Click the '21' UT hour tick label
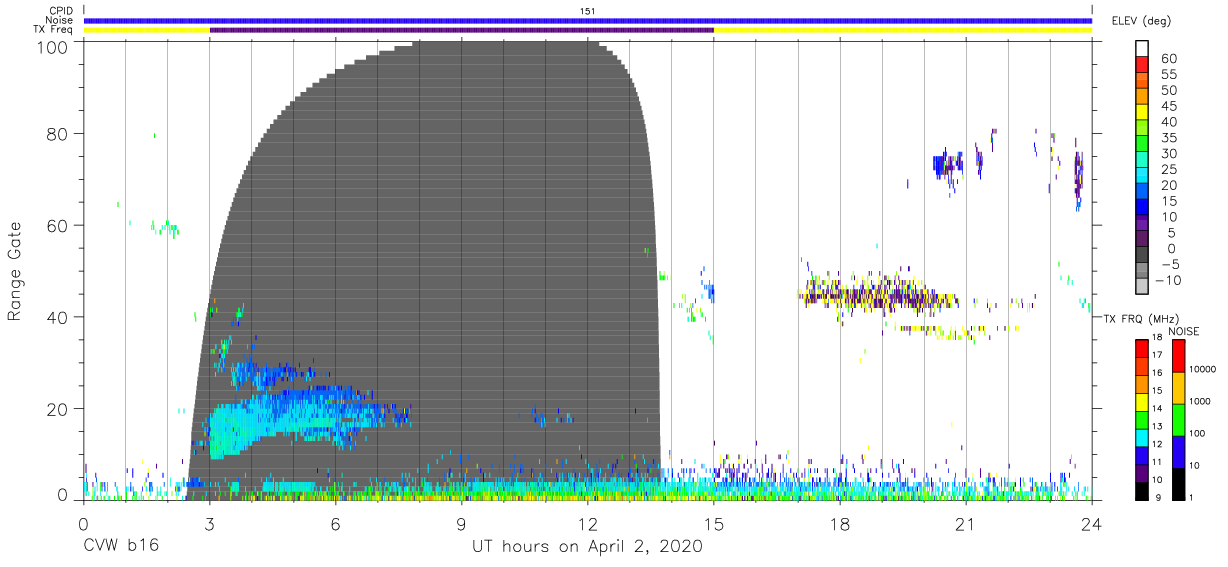 point(966,524)
